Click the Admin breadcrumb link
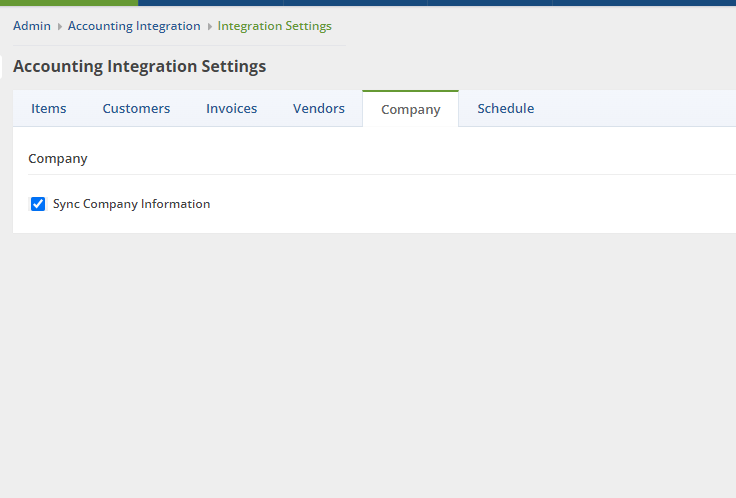 click(32, 26)
